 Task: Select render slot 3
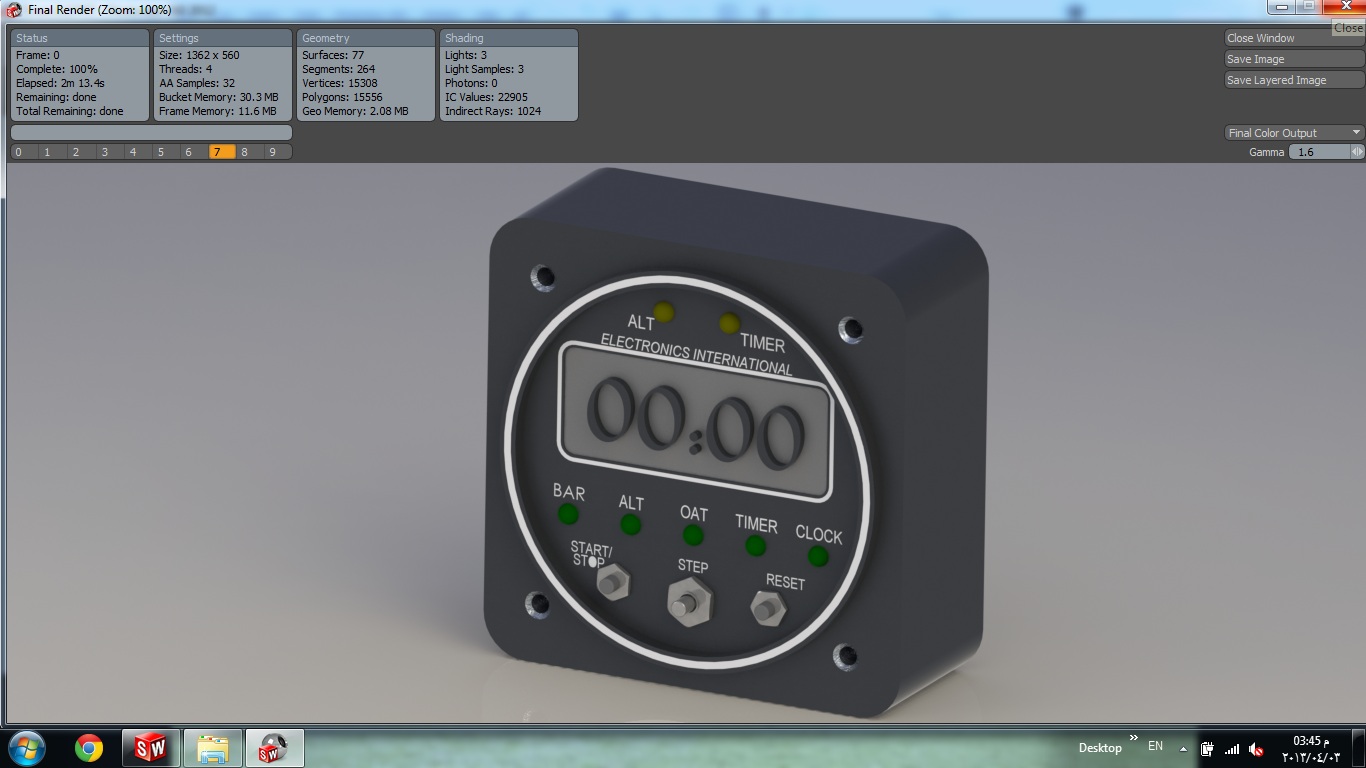point(104,152)
